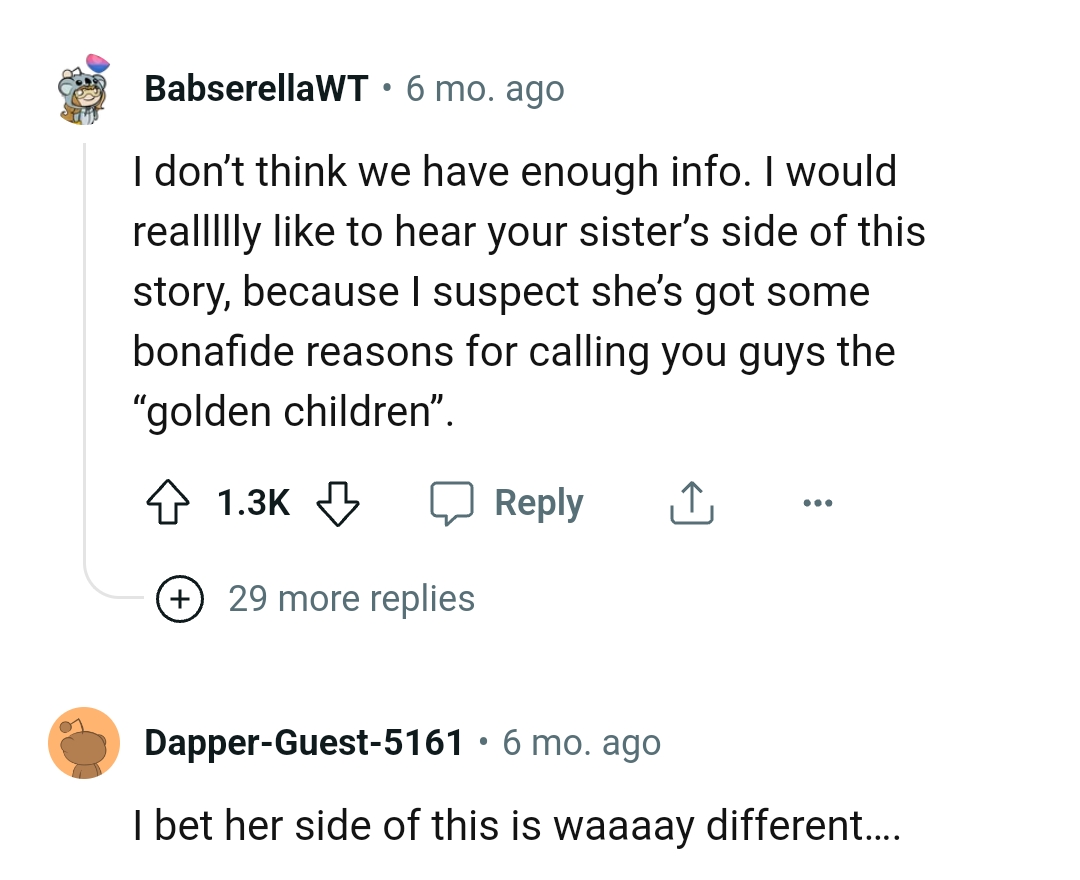Expand the 29 more replies thread
The width and height of the screenshot is (1080, 880).
tap(352, 598)
